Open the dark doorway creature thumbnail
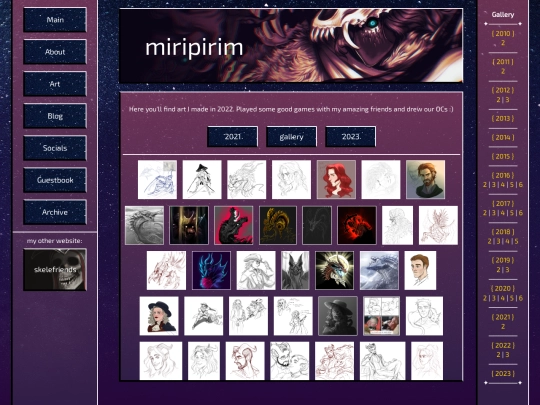Viewport: 540px width, 405px height. pos(189,225)
